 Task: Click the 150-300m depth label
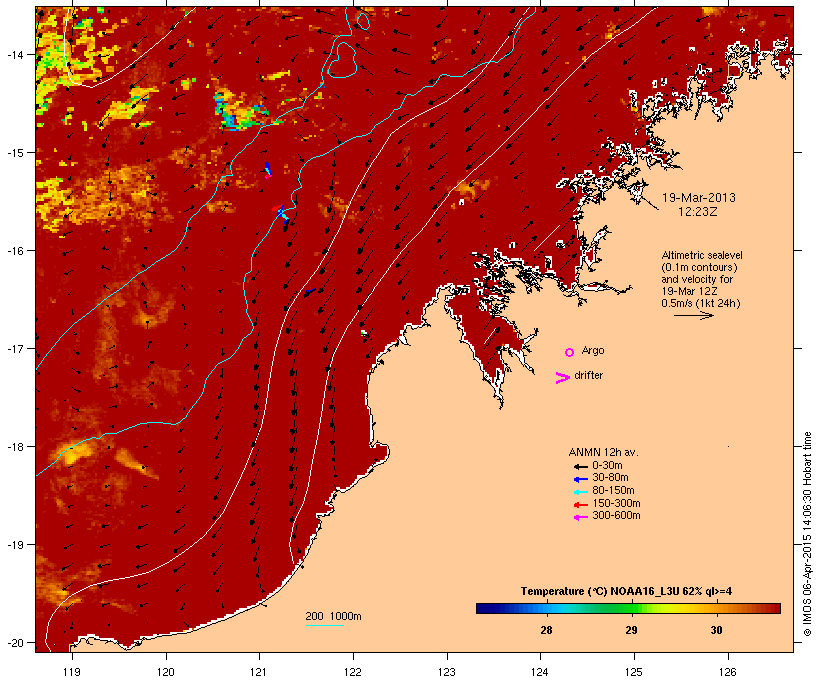click(616, 503)
